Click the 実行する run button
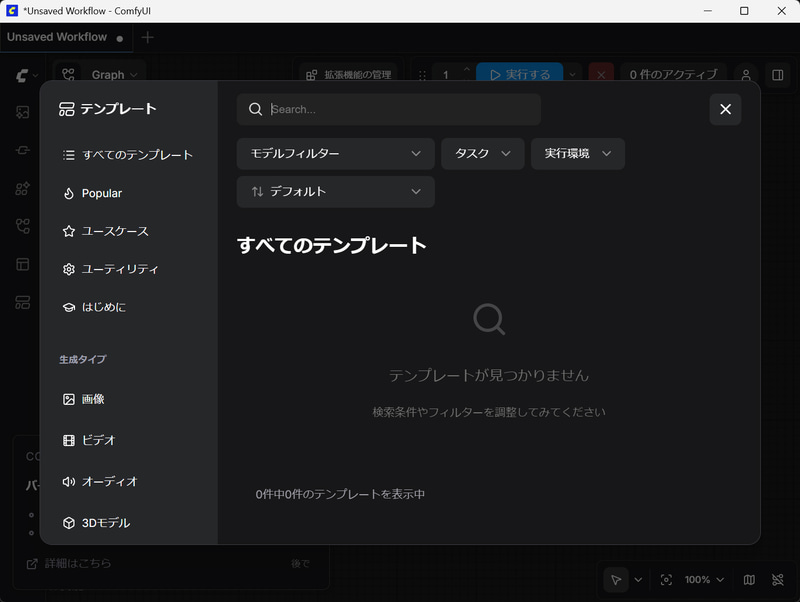The width and height of the screenshot is (800, 602). 522,73
